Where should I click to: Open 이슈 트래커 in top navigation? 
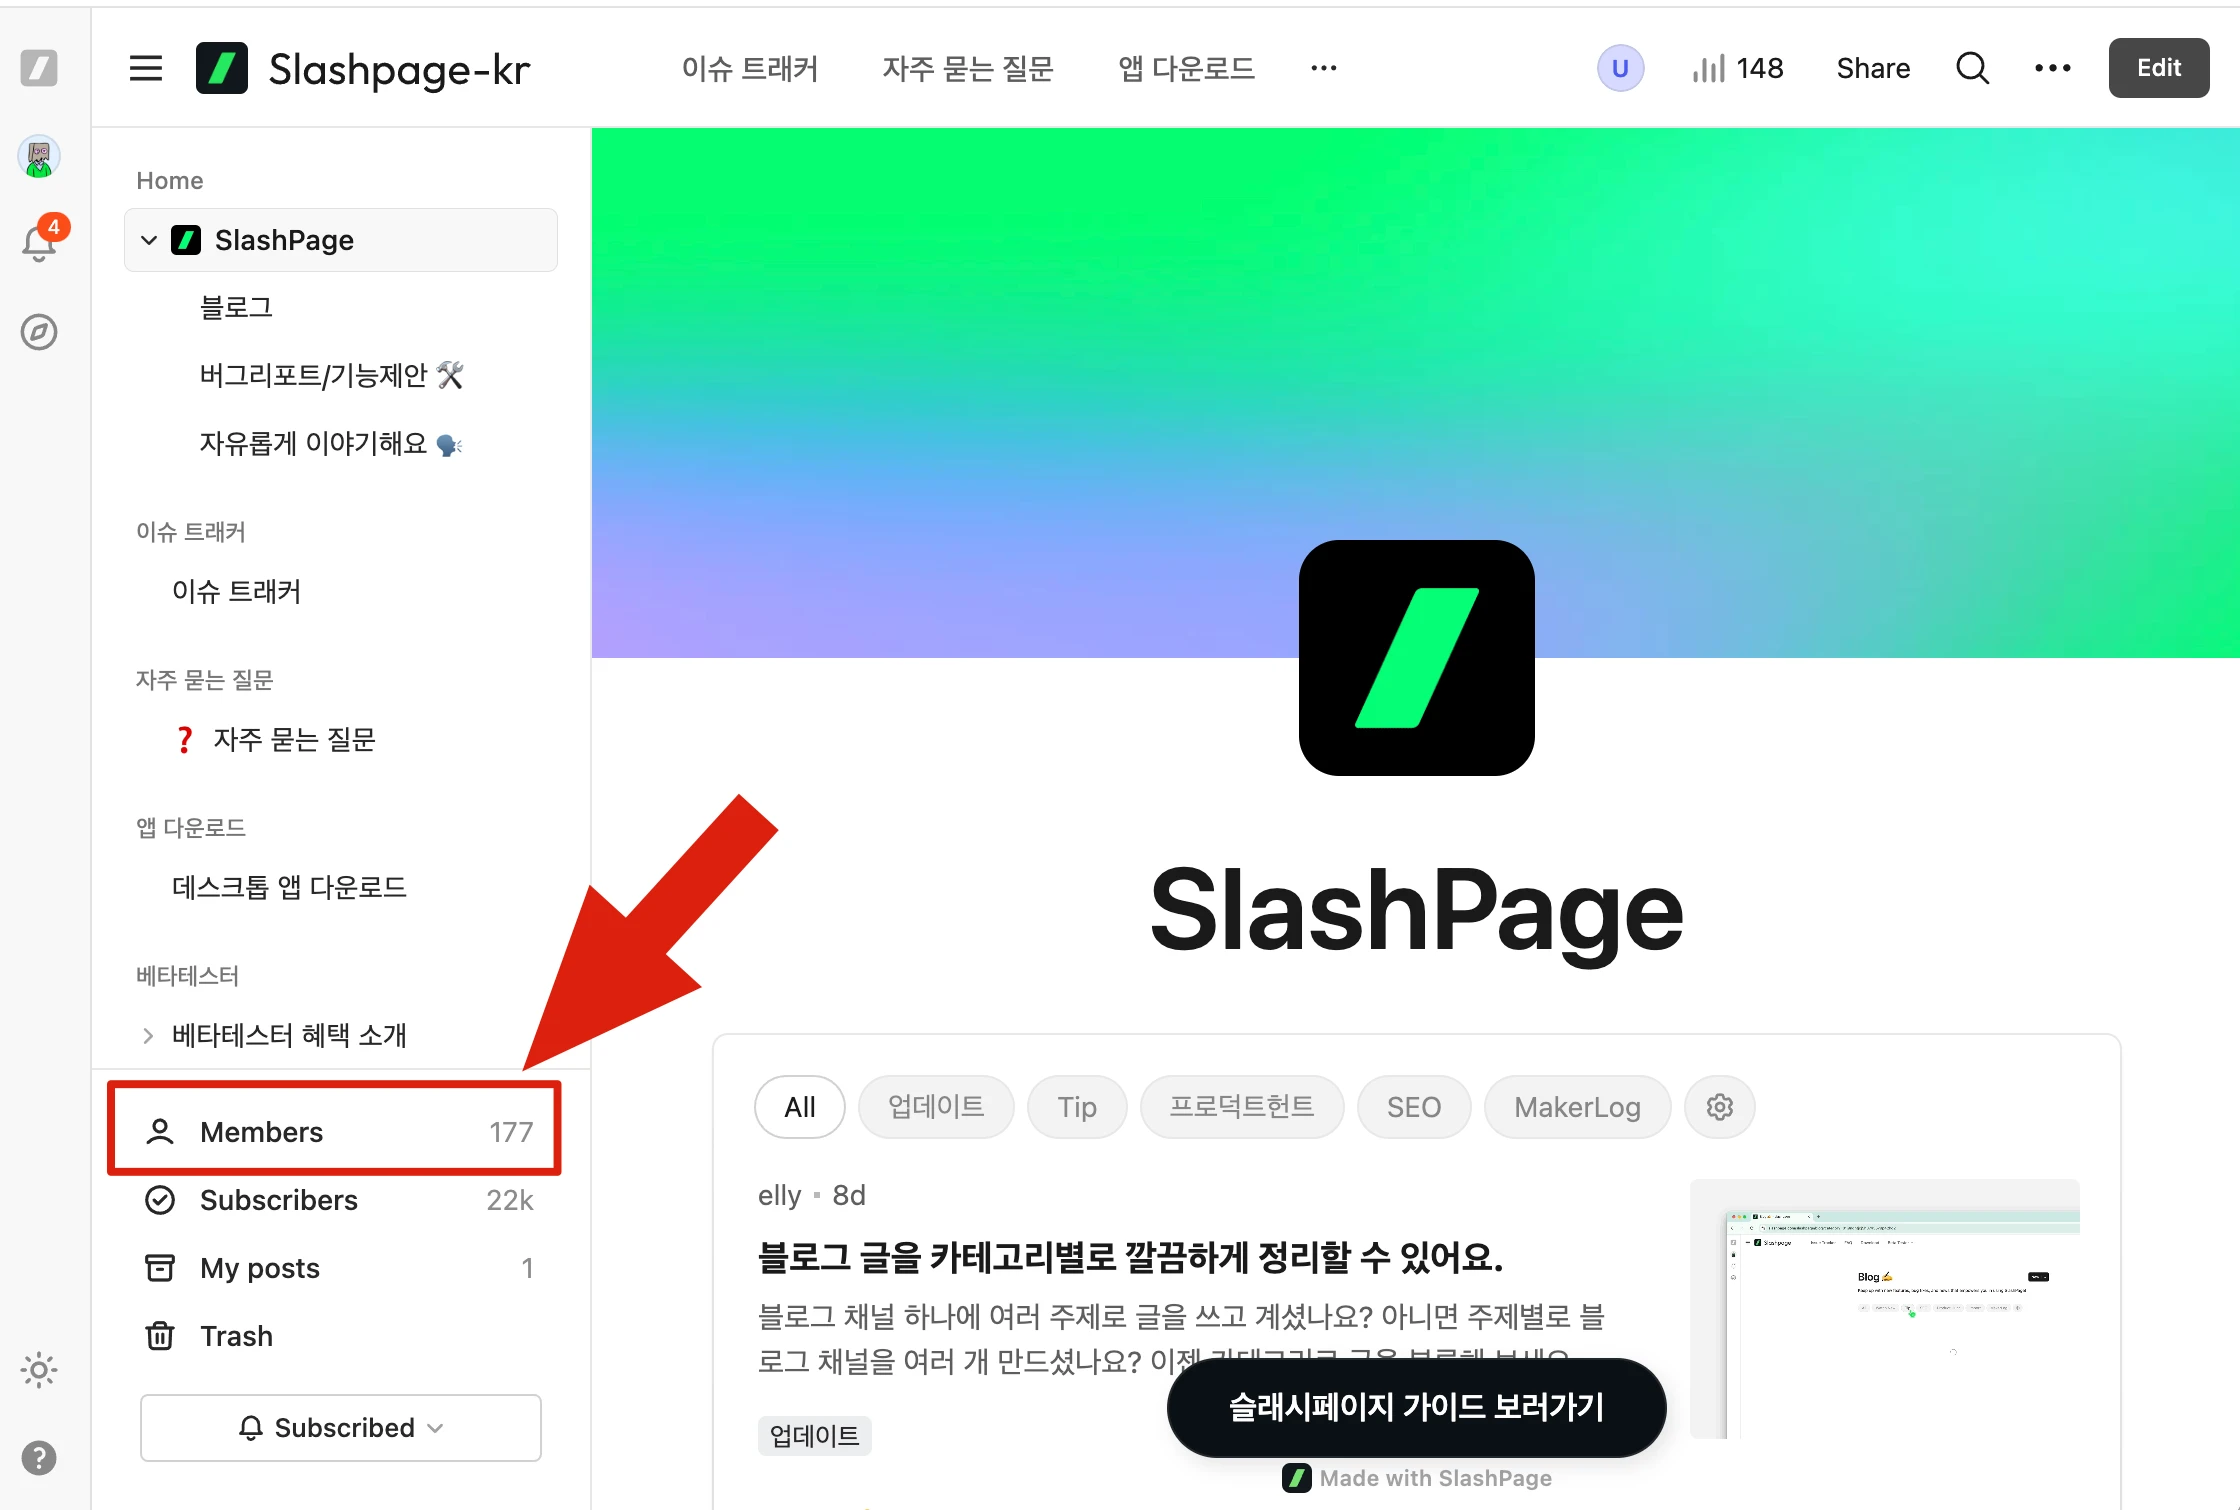[749, 68]
